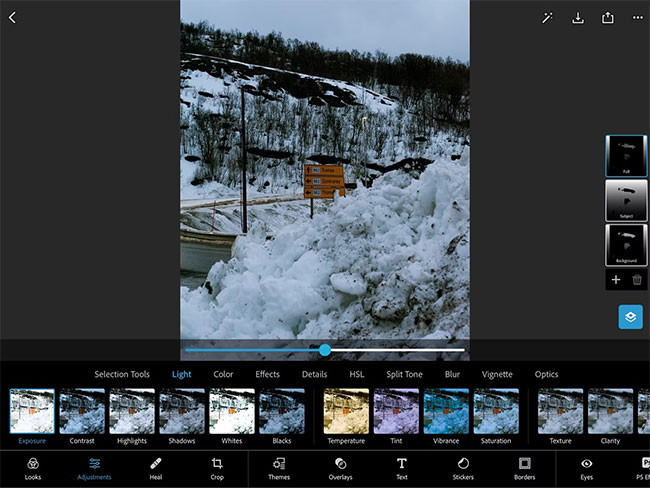The width and height of the screenshot is (650, 488).
Task: Select the Exposure adjustment thumbnail
Action: [32, 411]
